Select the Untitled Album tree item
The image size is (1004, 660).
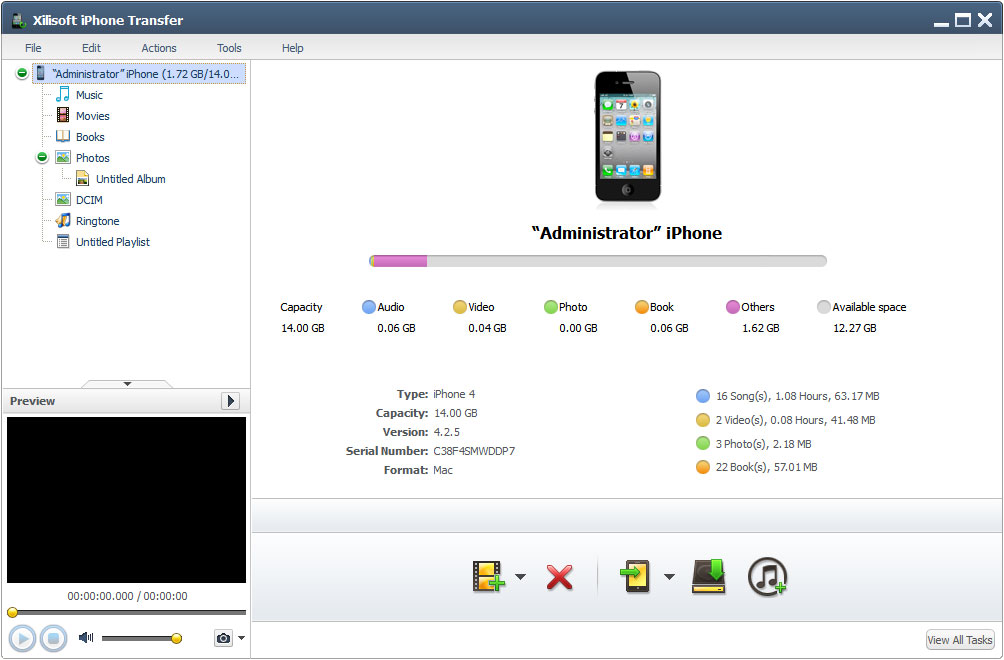tap(131, 179)
